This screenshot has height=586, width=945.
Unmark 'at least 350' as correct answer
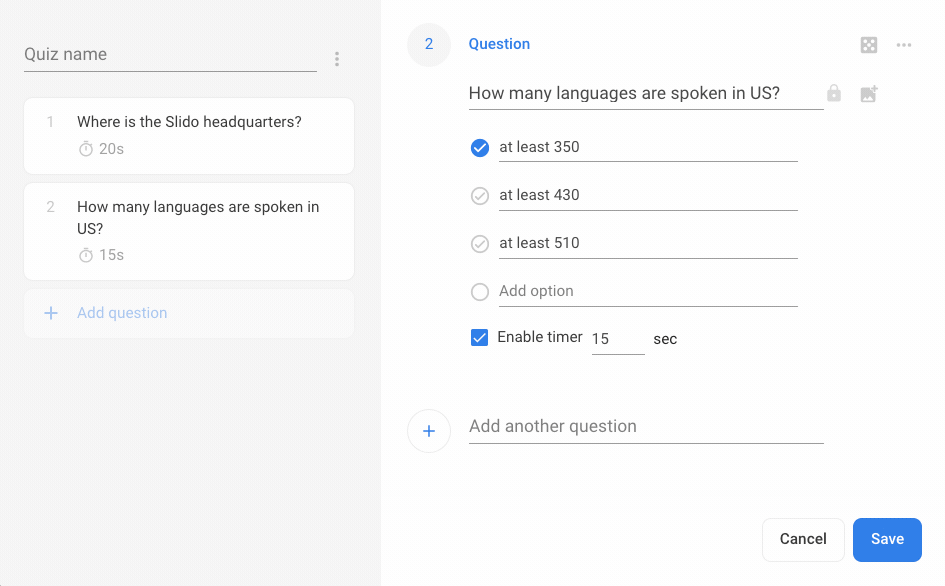tap(480, 148)
